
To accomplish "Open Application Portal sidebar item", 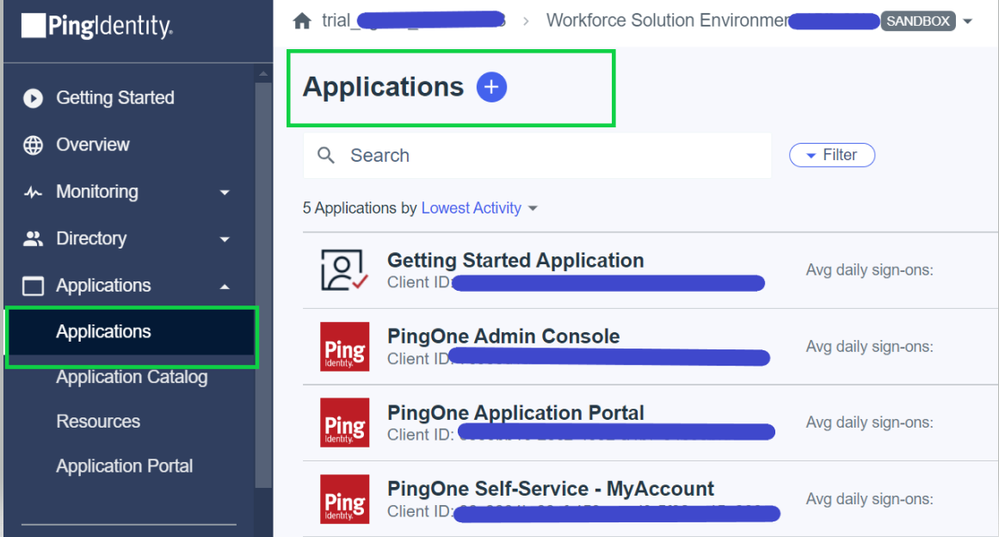I will (x=124, y=466).
